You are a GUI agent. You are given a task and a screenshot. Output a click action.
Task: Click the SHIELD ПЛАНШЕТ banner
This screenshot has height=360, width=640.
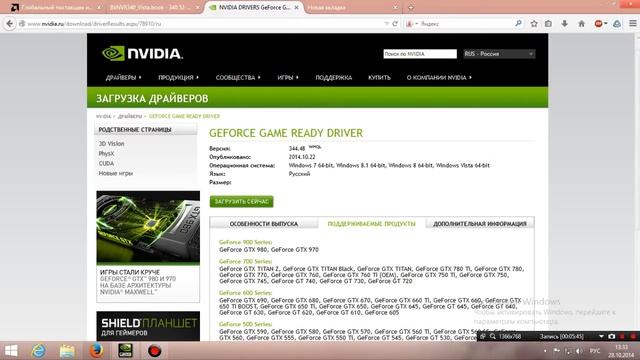(148, 326)
